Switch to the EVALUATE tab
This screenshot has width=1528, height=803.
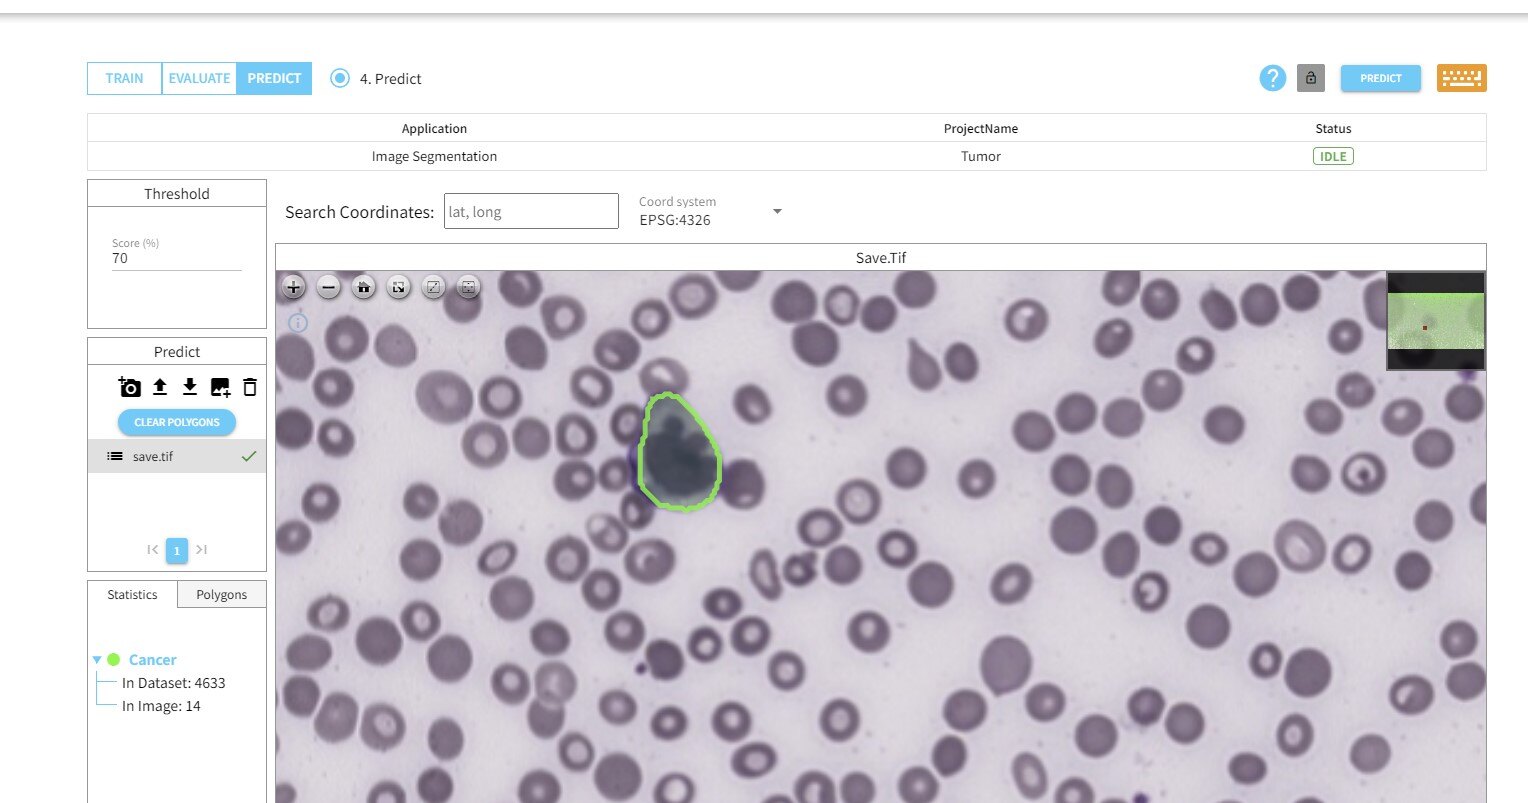click(199, 78)
